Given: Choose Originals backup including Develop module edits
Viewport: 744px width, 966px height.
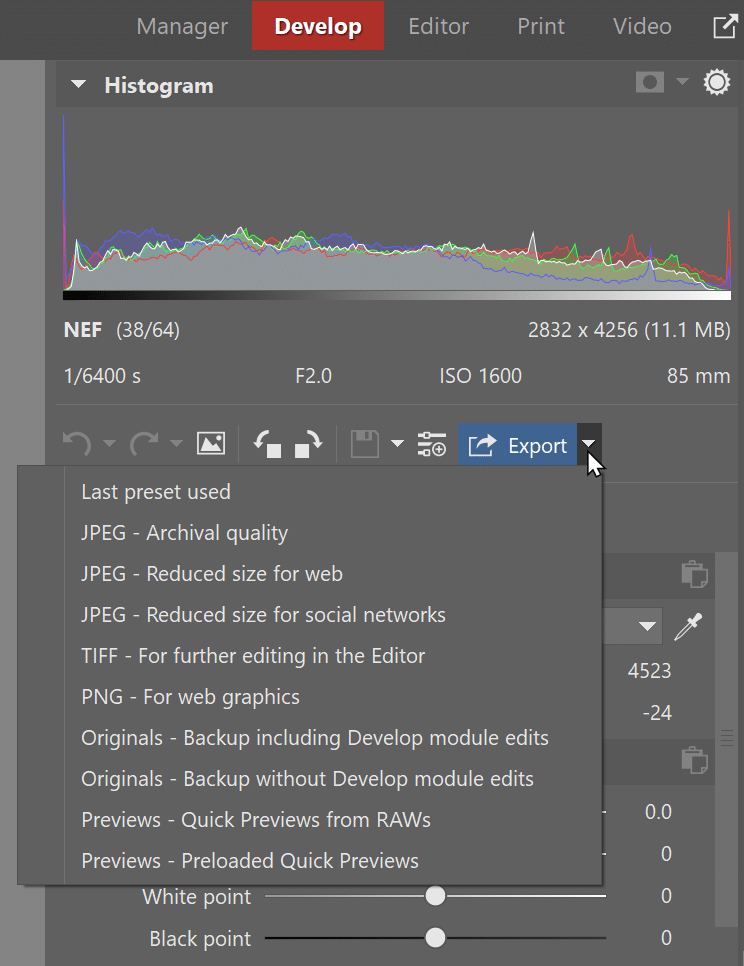Looking at the screenshot, I should point(315,737).
